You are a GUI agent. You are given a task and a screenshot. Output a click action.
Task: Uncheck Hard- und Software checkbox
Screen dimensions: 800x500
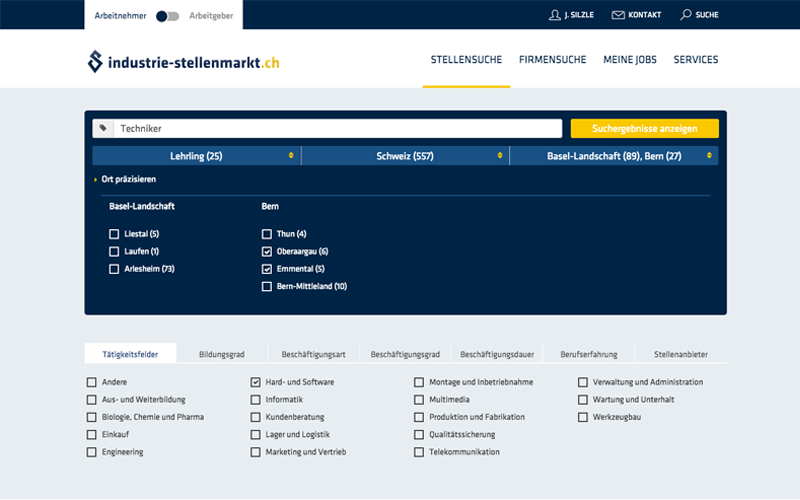point(256,382)
